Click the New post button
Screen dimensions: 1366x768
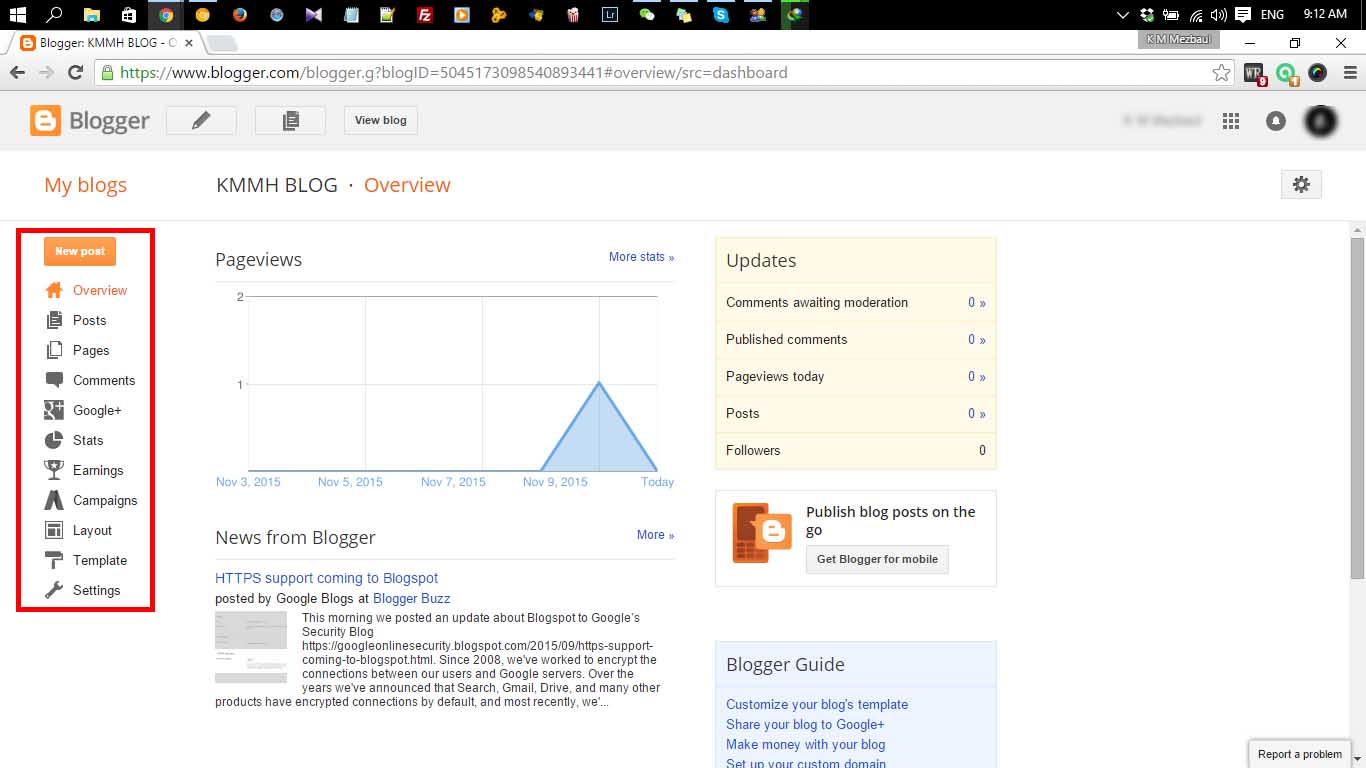pos(80,251)
